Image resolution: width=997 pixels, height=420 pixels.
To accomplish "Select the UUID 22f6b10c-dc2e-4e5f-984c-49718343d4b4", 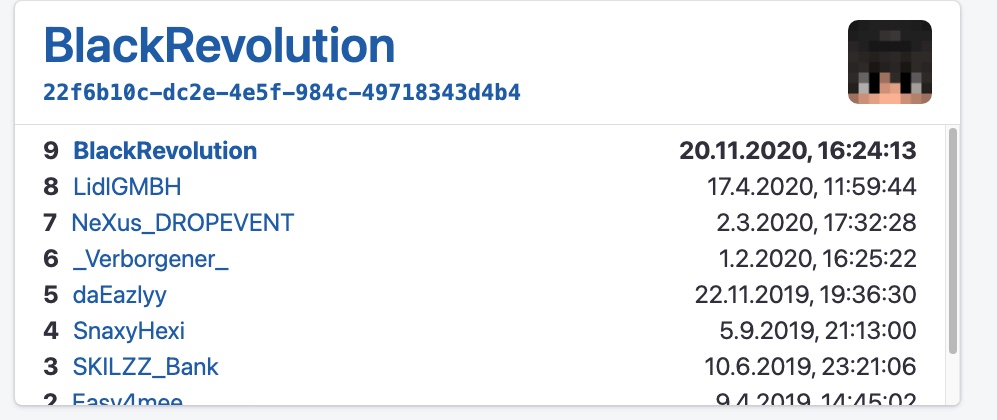I will coord(282,93).
